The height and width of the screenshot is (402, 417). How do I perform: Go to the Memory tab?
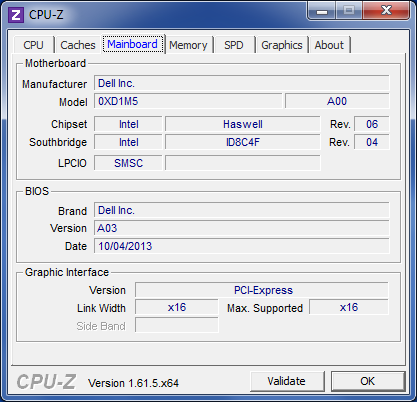tap(188, 45)
